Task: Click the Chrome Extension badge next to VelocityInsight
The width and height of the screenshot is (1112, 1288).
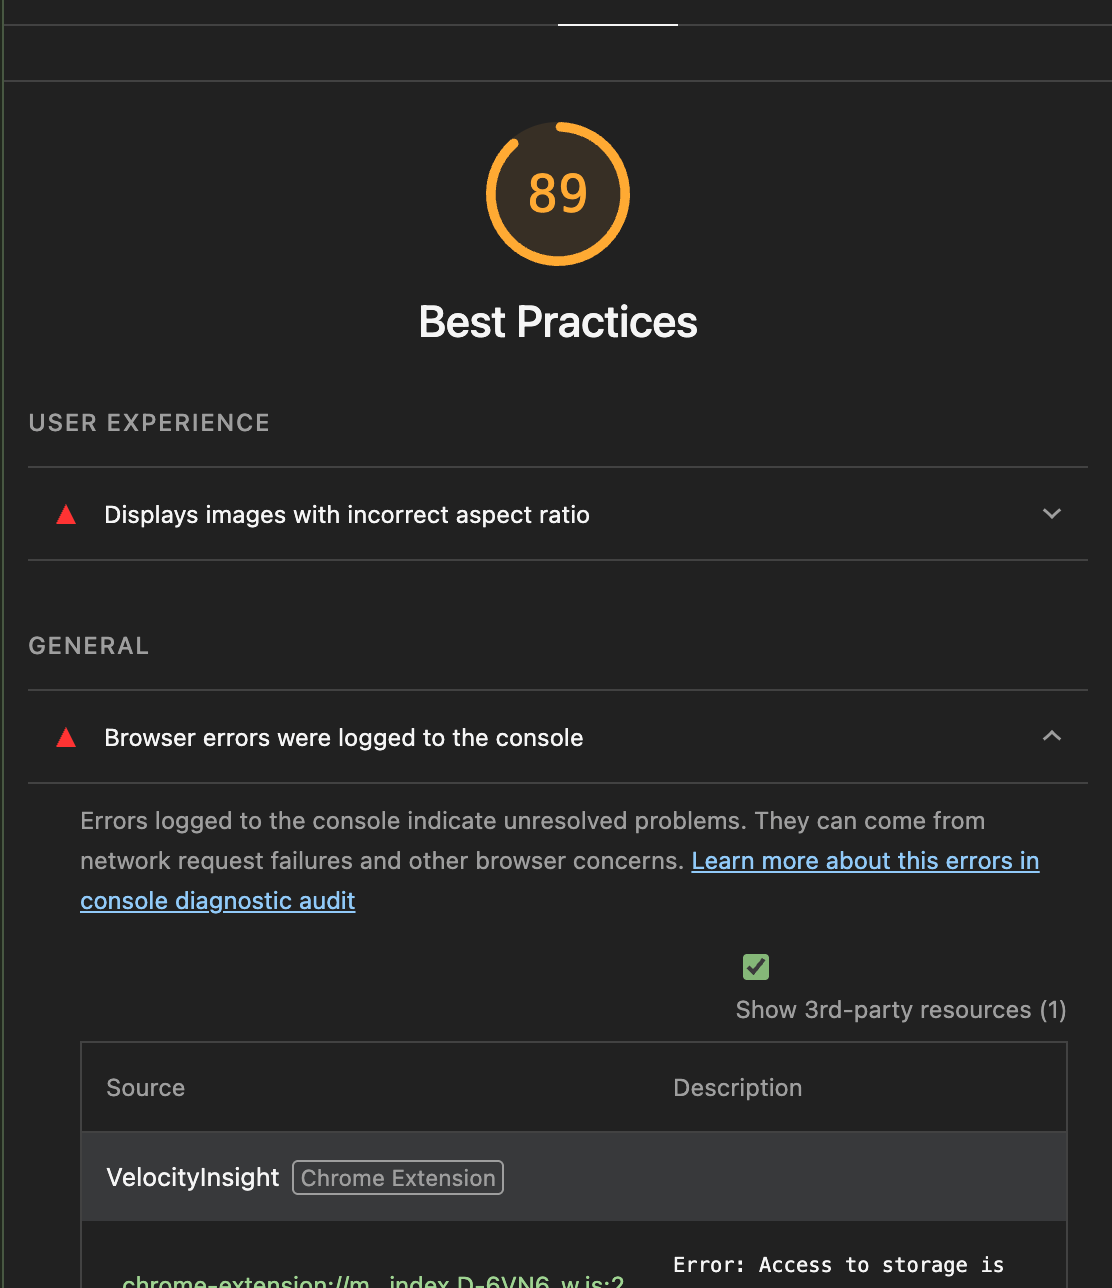Action: point(397,1177)
